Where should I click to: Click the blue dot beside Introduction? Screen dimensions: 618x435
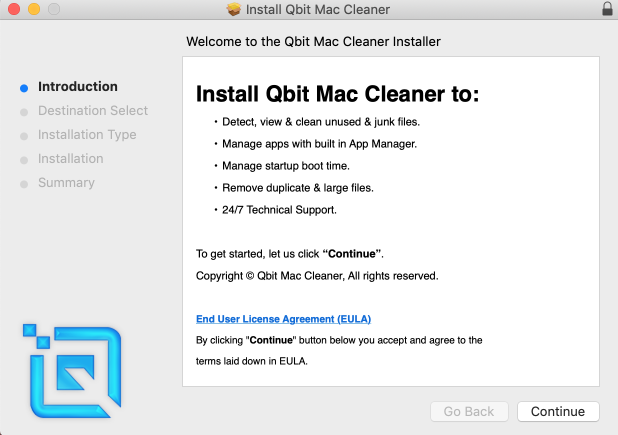coord(25,87)
